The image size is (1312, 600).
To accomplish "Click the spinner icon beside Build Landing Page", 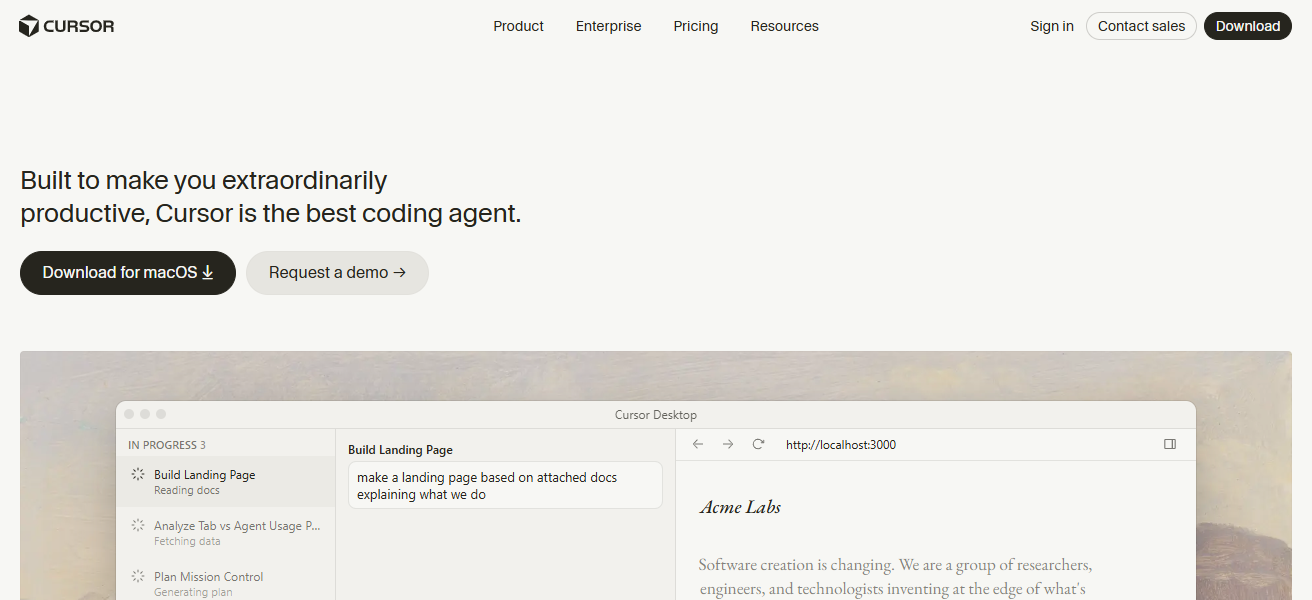I will (x=138, y=474).
